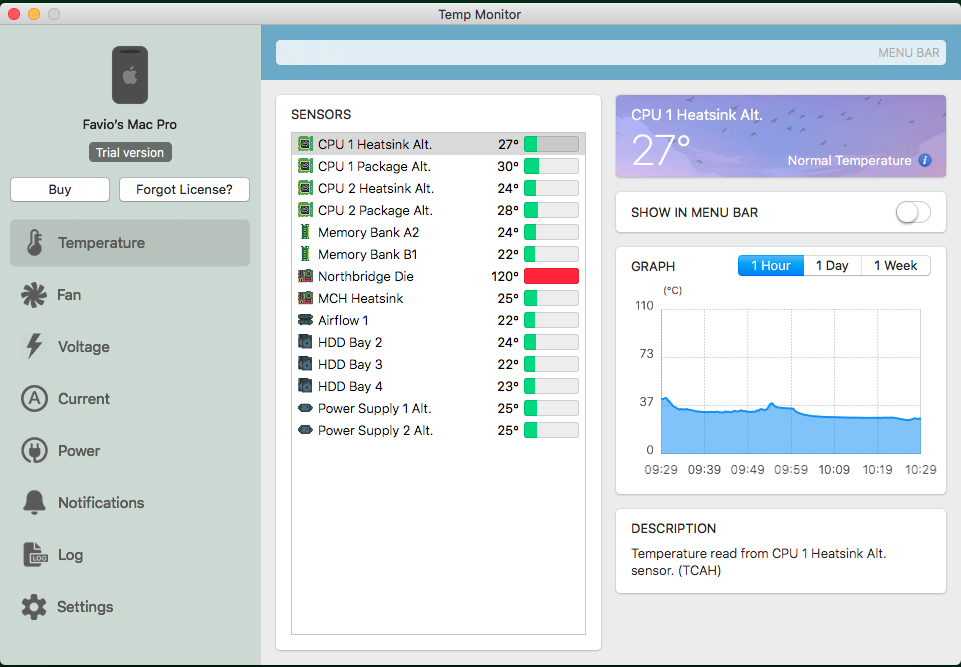The width and height of the screenshot is (961, 667).
Task: Select the HDD Bay 2 sensor name
Action: [350, 343]
